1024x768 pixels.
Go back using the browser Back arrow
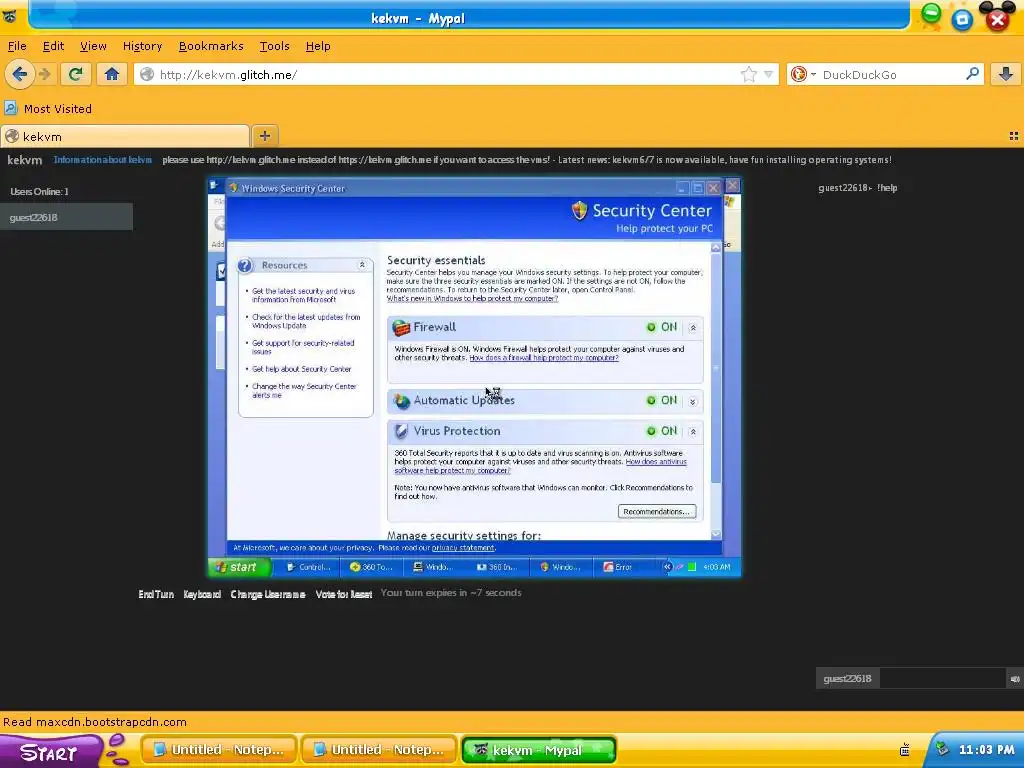[20, 74]
